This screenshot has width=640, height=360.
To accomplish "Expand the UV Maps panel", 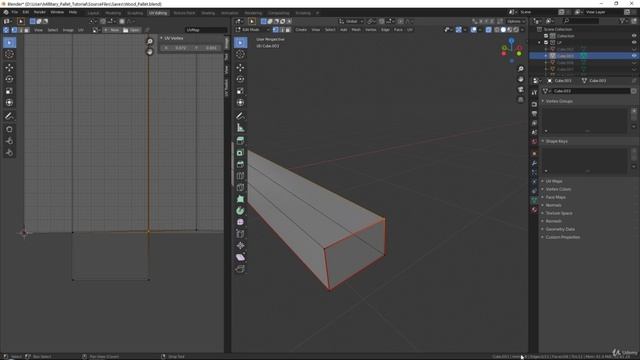I will click(x=554, y=181).
